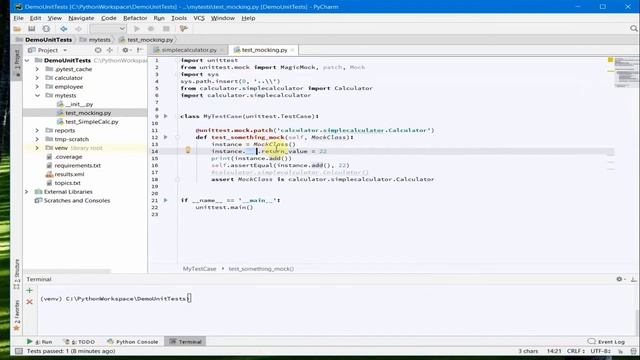Click terminal vertical scrollbar
The width and height of the screenshot is (640, 360).
tap(637, 322)
